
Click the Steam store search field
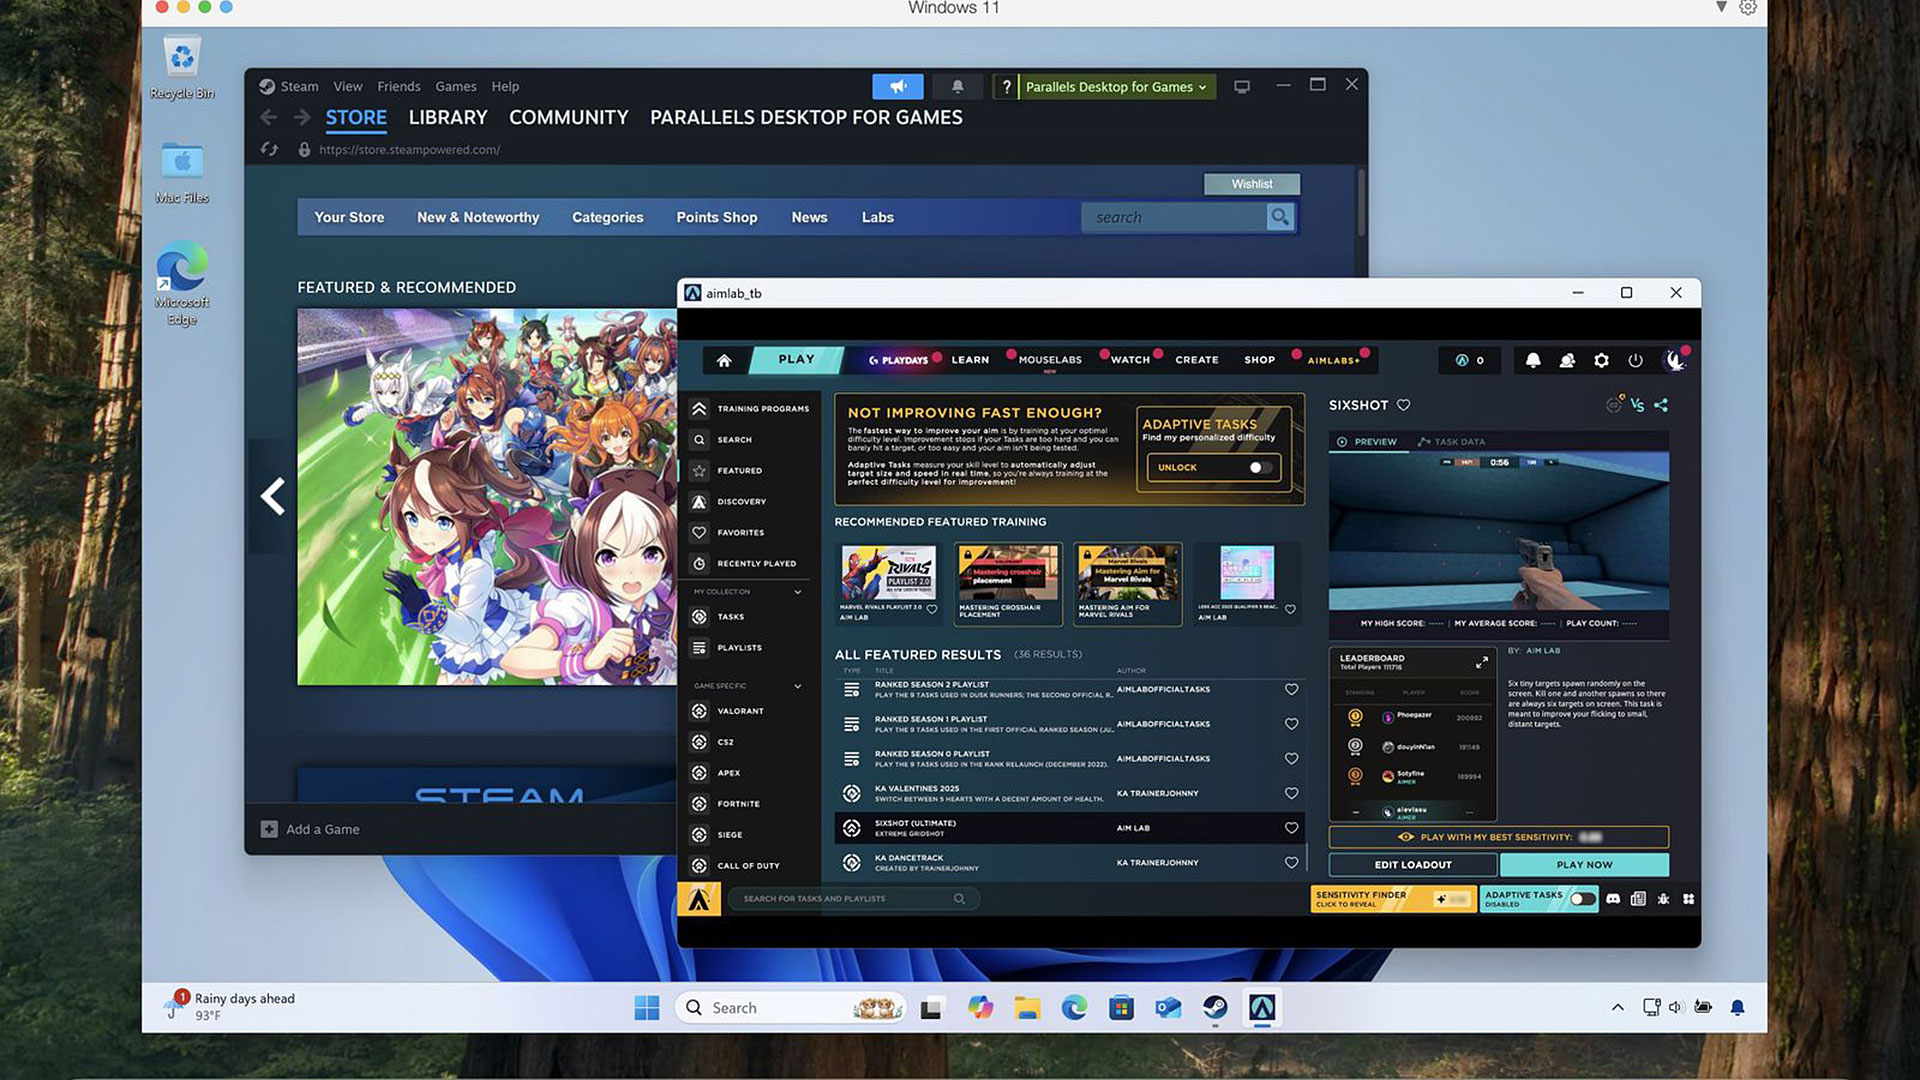(1174, 217)
